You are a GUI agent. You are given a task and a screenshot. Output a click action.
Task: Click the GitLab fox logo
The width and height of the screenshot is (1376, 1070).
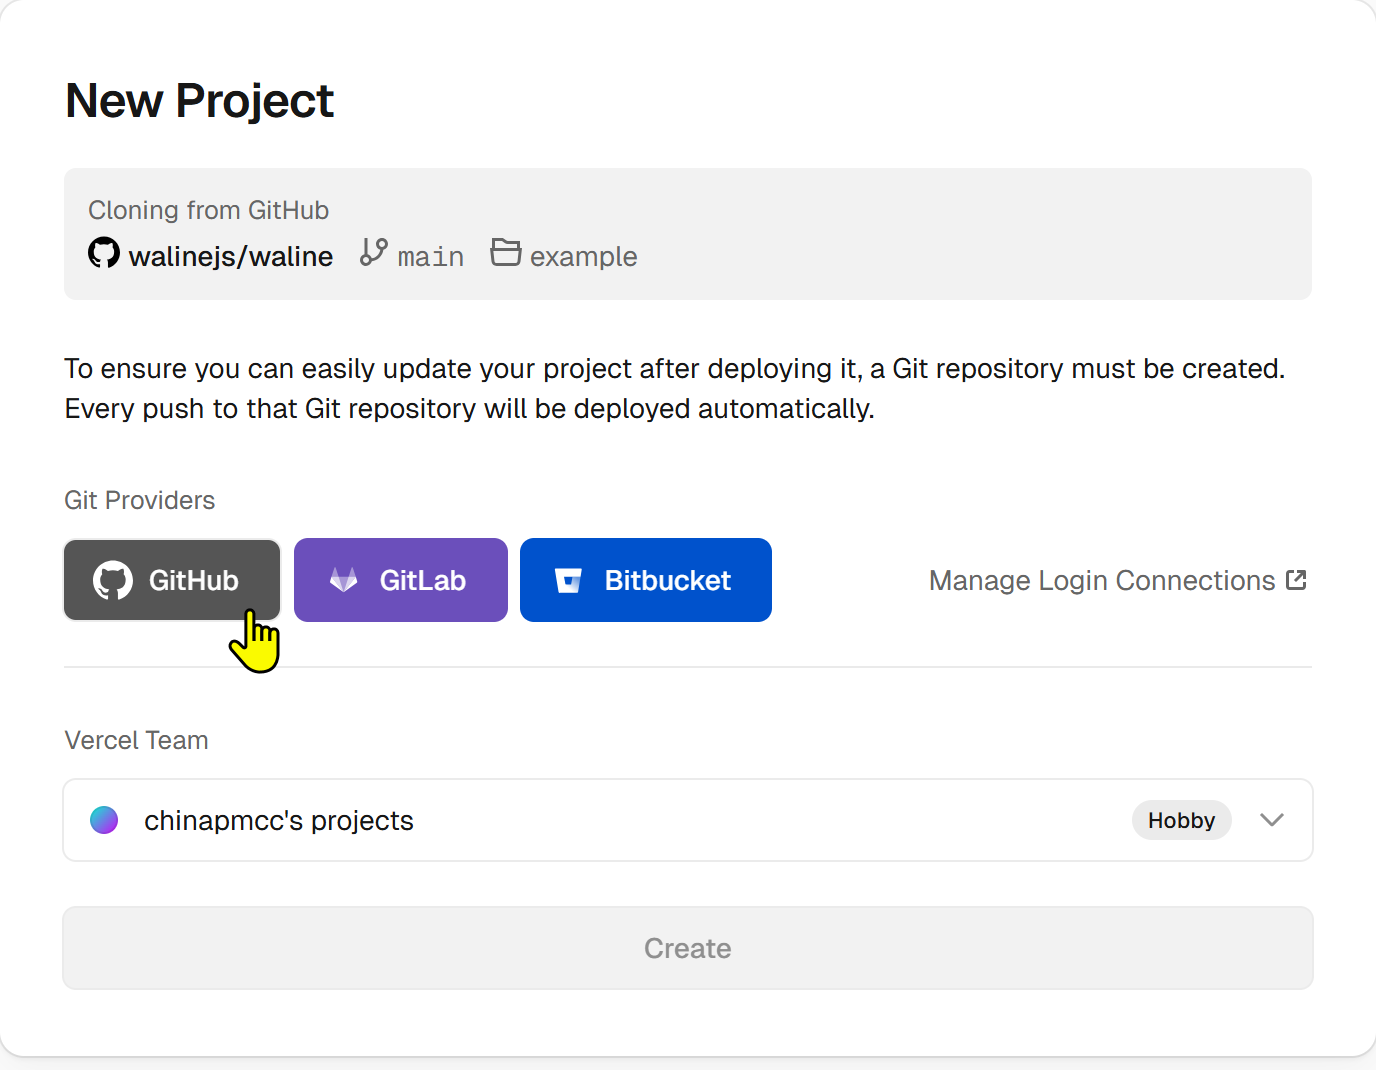pyautogui.click(x=344, y=580)
